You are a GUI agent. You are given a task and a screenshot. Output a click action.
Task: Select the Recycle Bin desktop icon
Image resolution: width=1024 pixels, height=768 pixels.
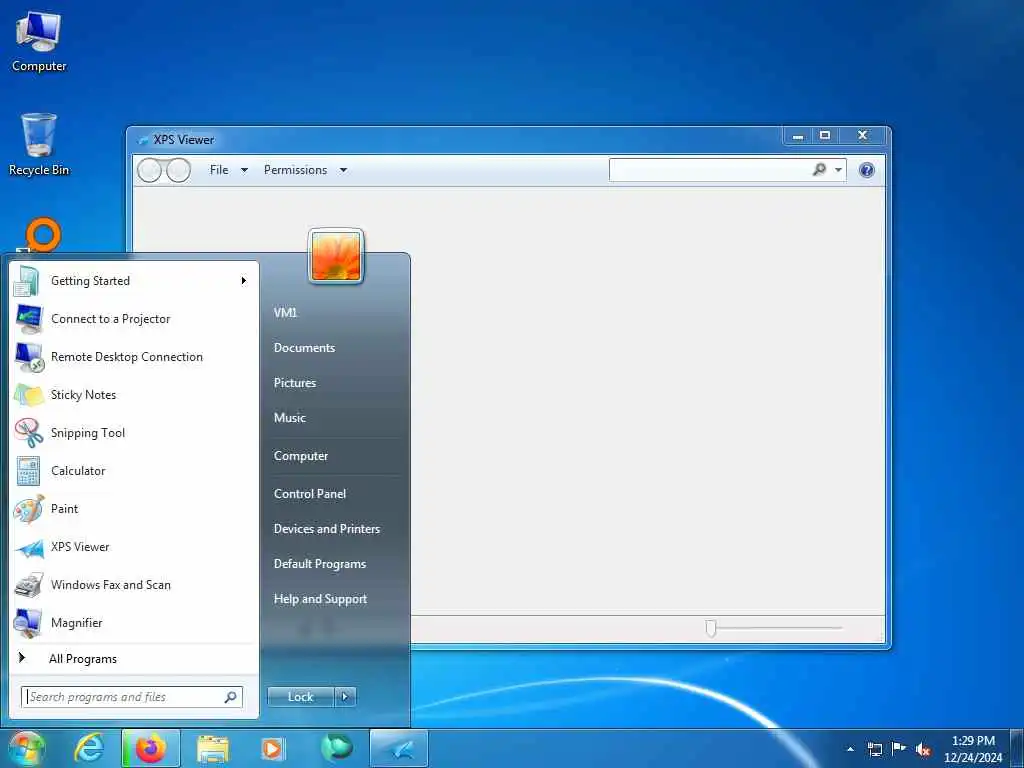click(x=39, y=144)
